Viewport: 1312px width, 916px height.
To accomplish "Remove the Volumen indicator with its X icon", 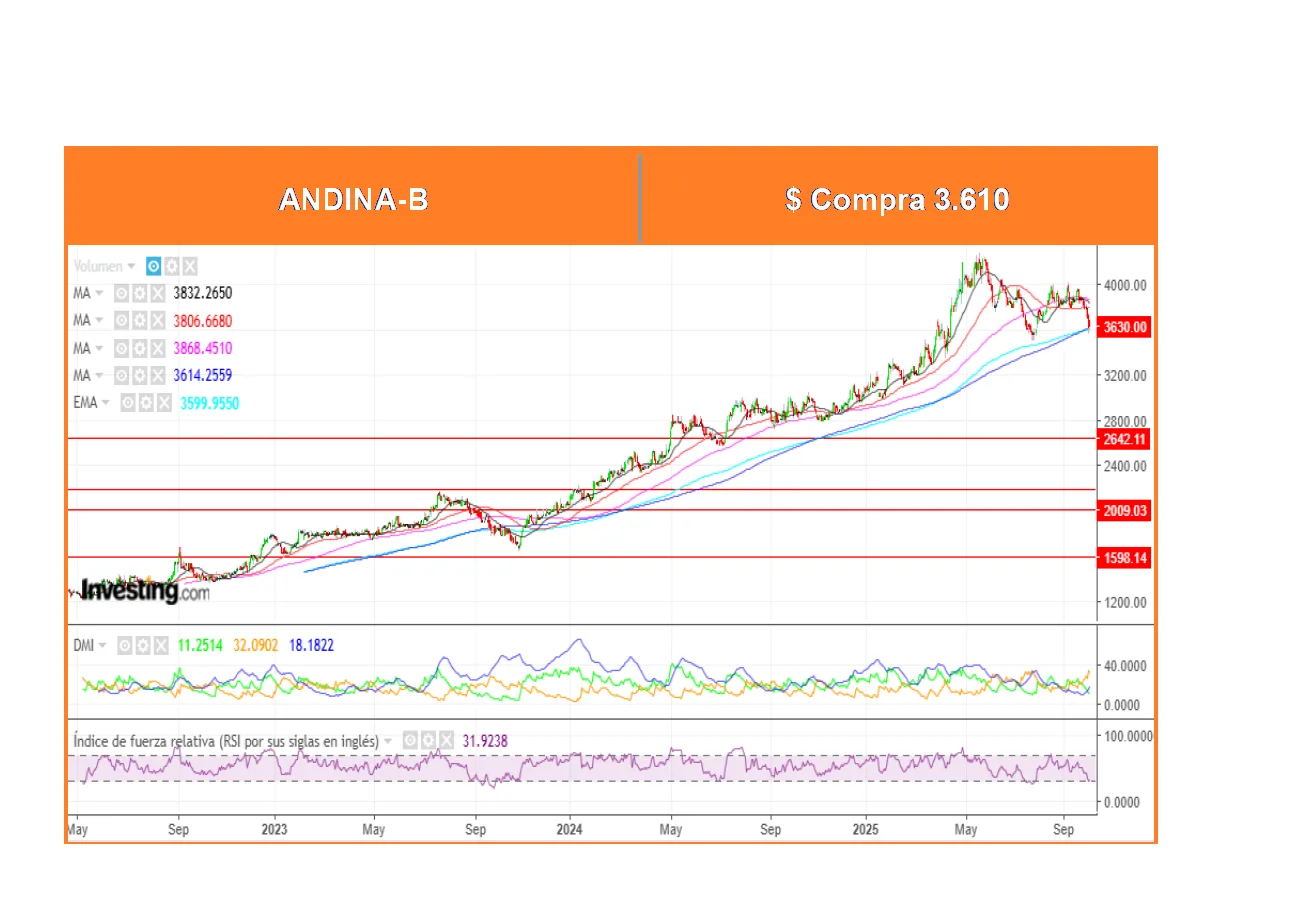I will [x=190, y=266].
